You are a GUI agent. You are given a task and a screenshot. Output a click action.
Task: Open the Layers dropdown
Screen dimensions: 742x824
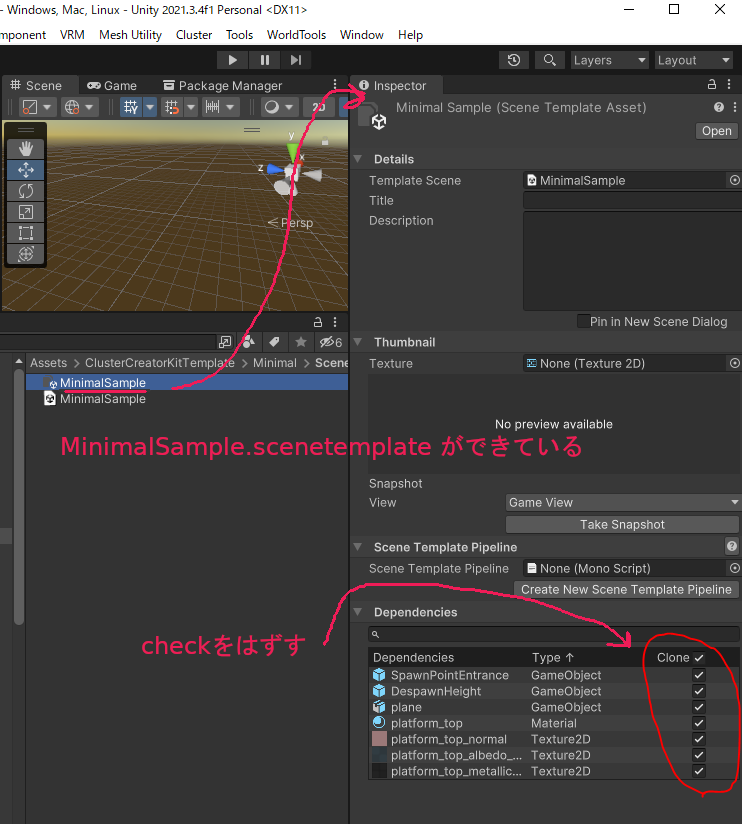pos(610,60)
